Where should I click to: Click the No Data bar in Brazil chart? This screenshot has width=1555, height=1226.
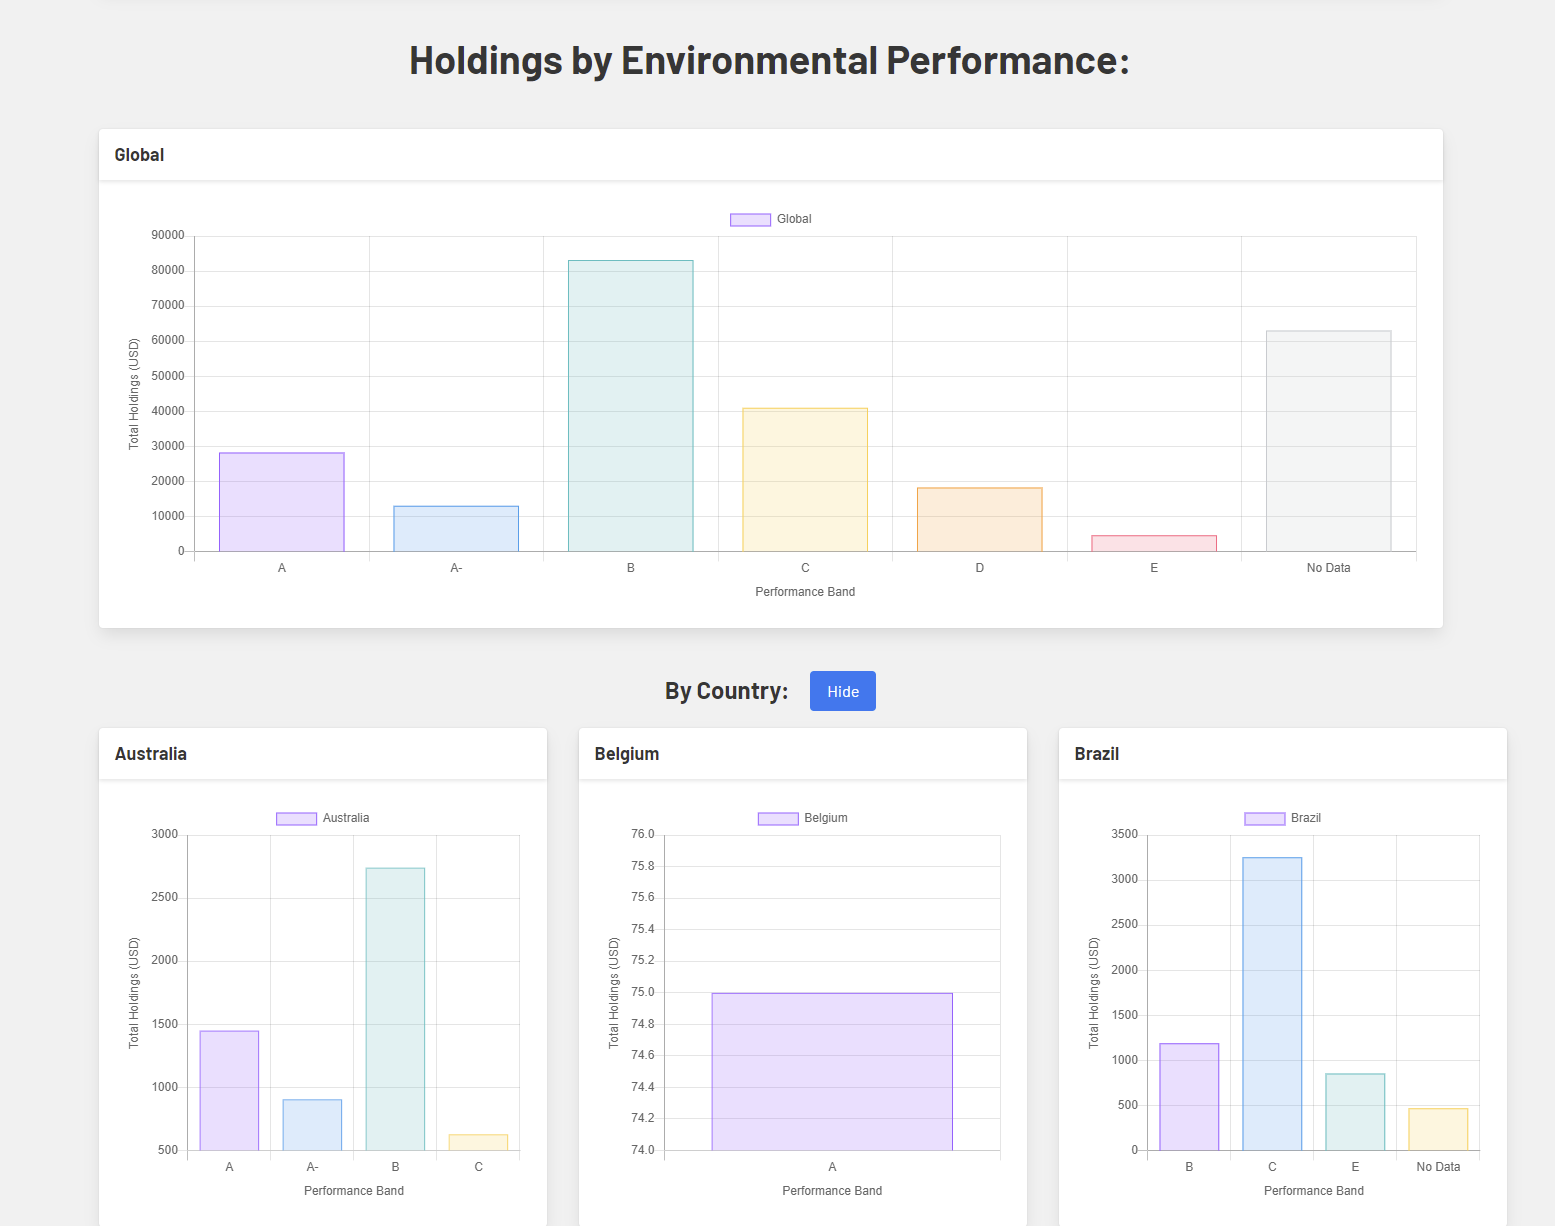[x=1438, y=1129]
